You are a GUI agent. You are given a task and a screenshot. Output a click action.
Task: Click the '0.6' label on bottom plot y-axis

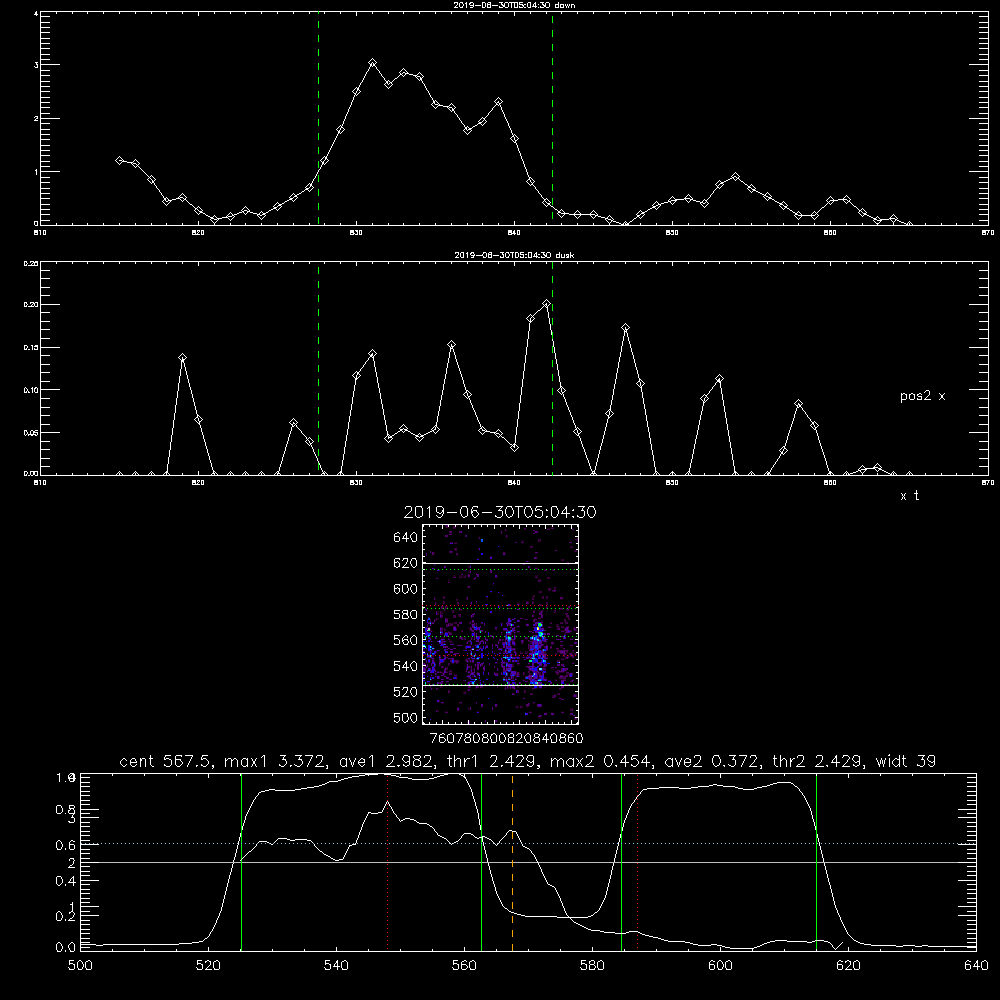[x=66, y=846]
